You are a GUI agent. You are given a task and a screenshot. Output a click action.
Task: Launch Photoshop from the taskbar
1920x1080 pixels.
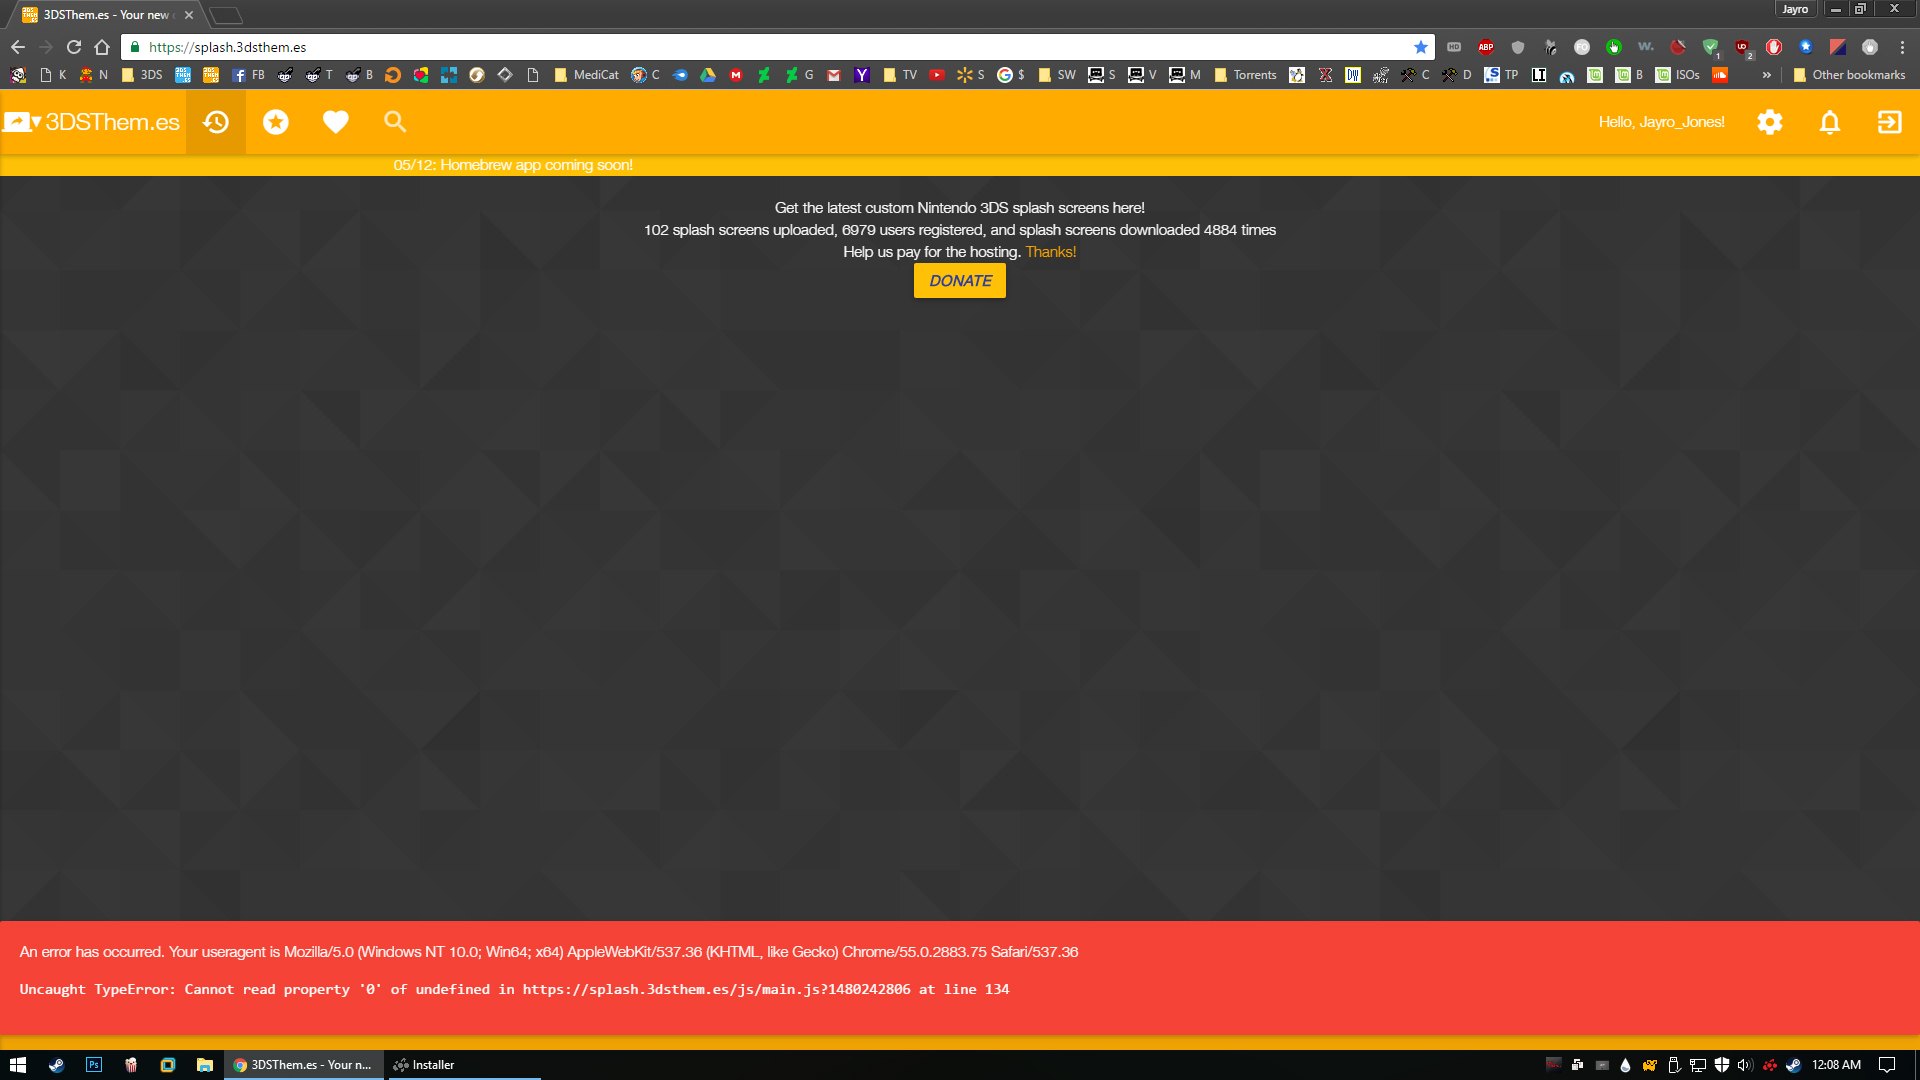point(94,1065)
